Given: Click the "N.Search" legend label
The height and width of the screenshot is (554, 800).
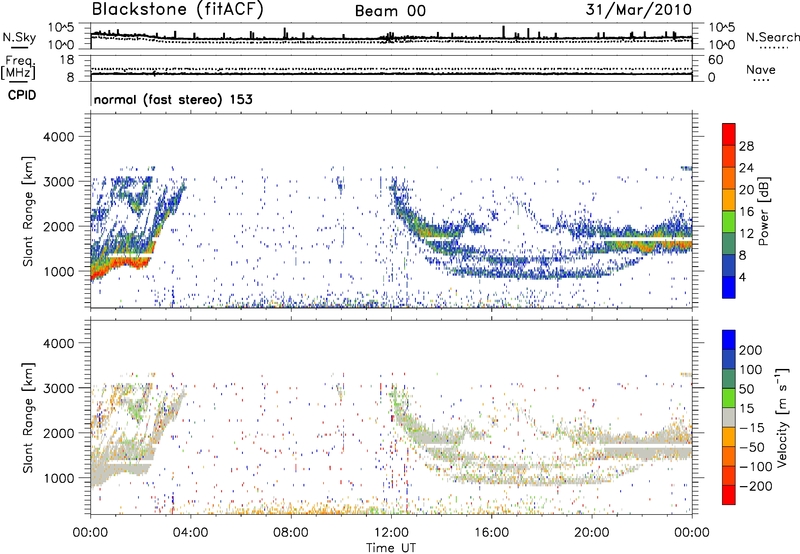Looking at the screenshot, I should point(773,37).
